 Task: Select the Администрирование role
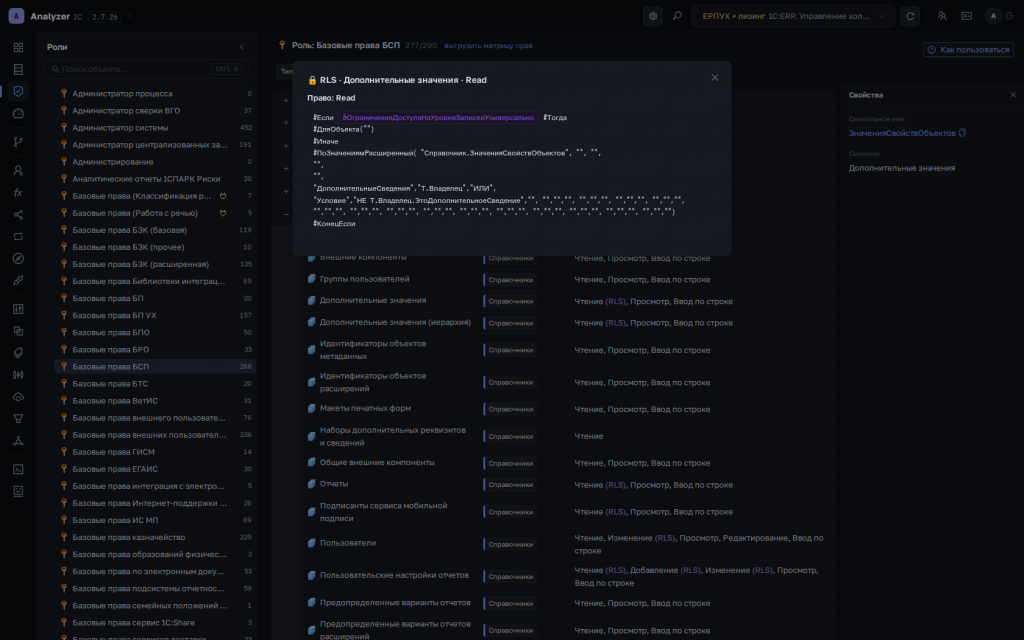pyautogui.click(x=155, y=161)
